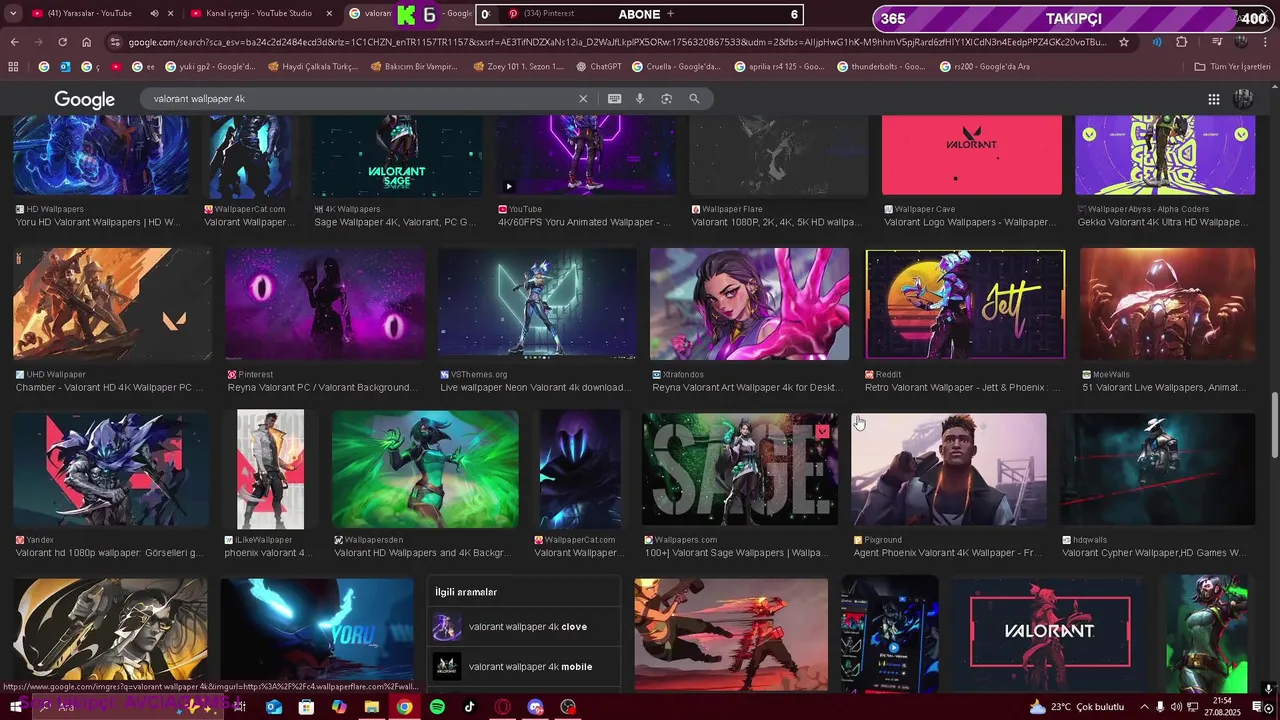
Task: Open Spotify from the taskbar
Action: pos(437,707)
